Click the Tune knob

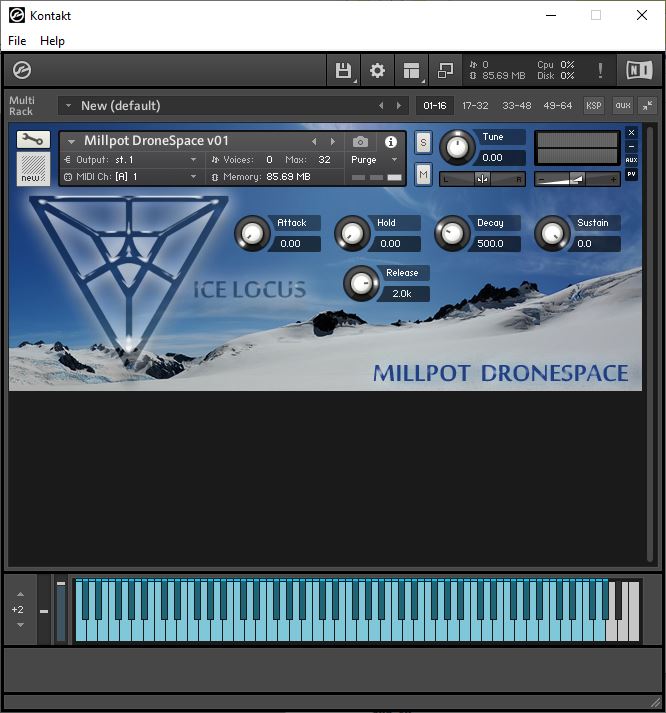457,147
